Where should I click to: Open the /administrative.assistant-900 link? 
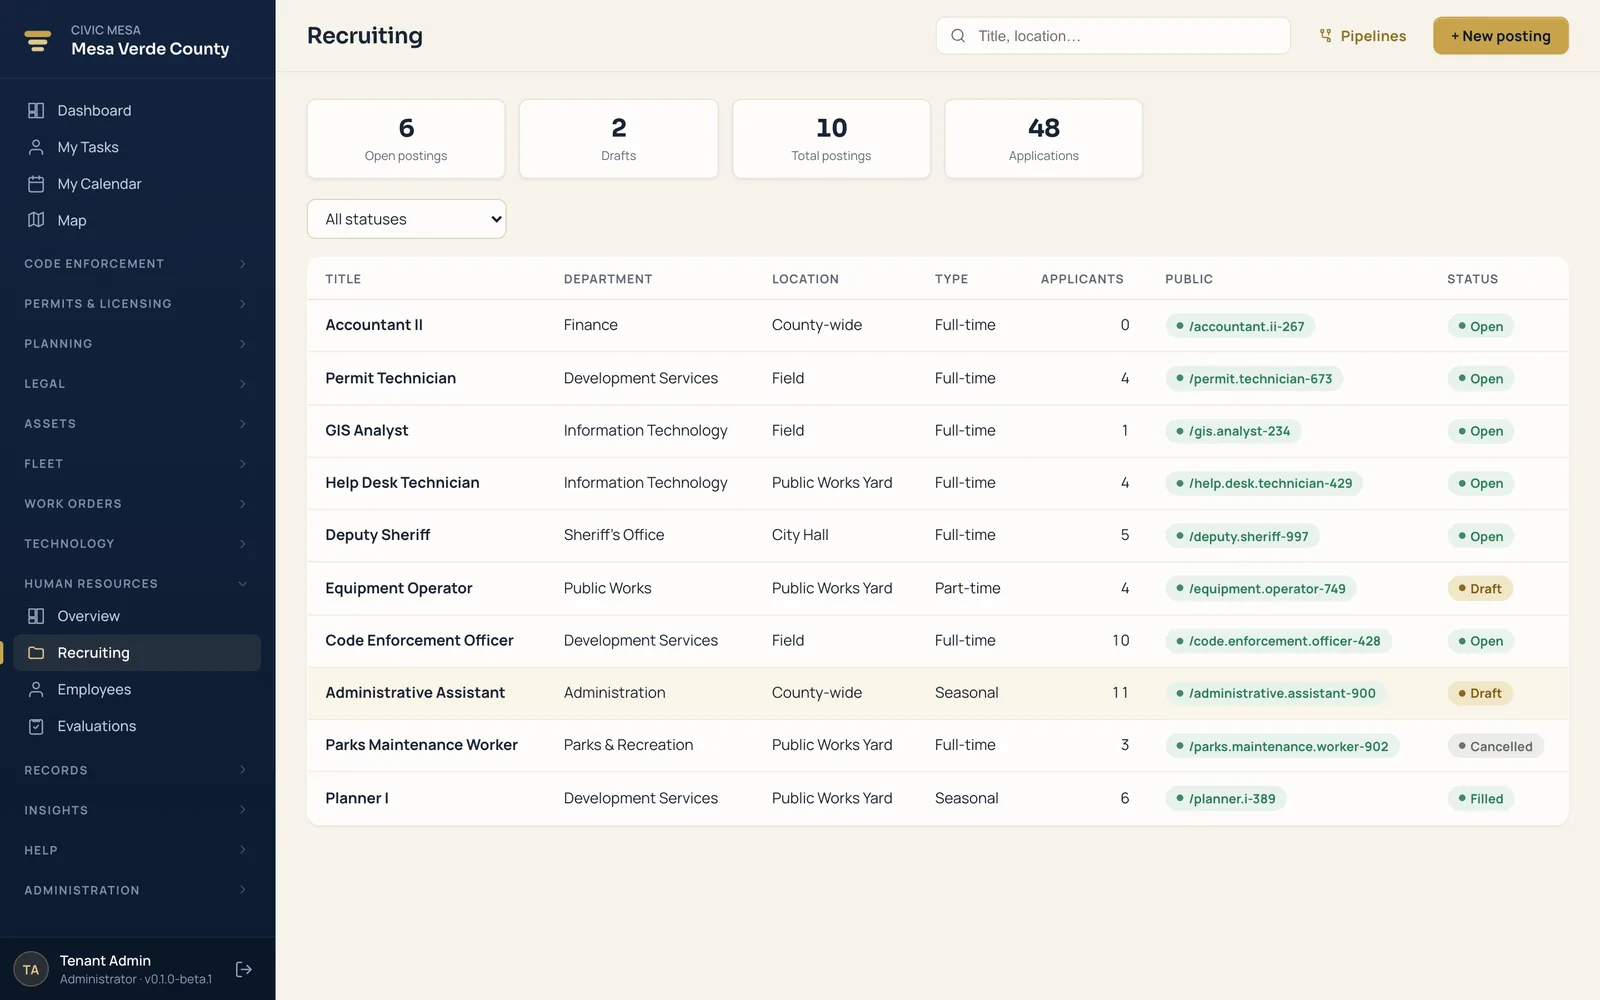[1276, 693]
